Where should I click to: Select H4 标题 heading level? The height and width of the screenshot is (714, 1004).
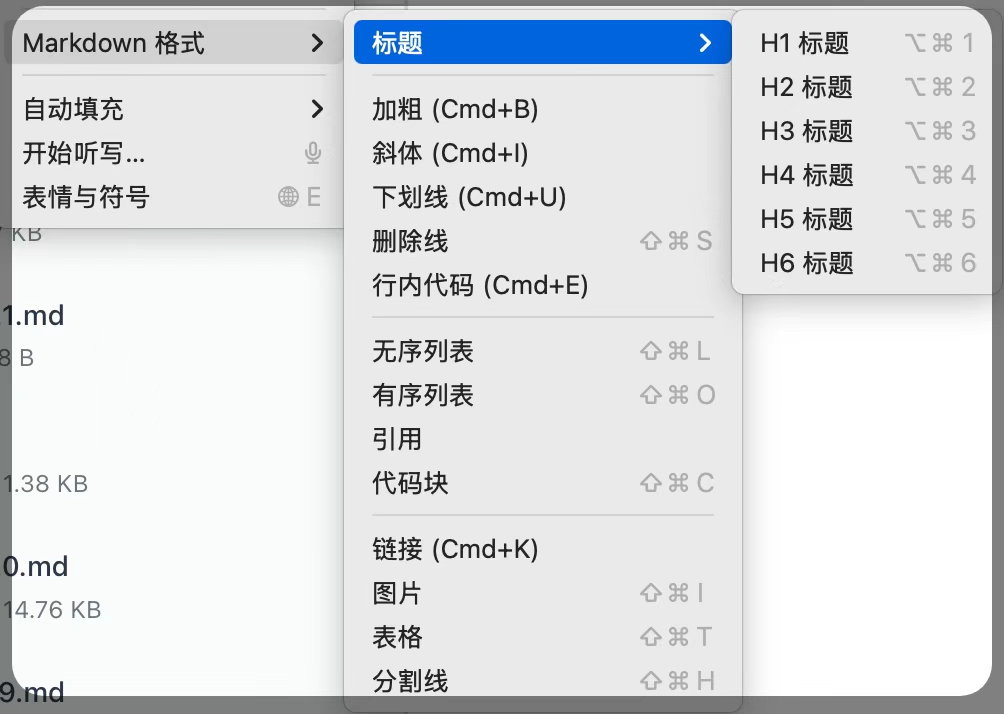[x=805, y=175]
